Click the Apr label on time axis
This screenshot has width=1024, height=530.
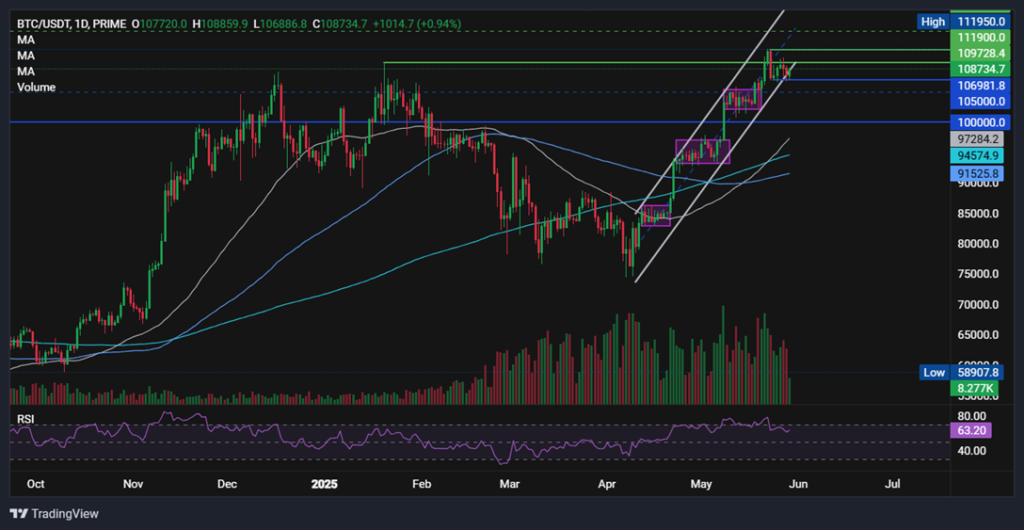(x=608, y=484)
